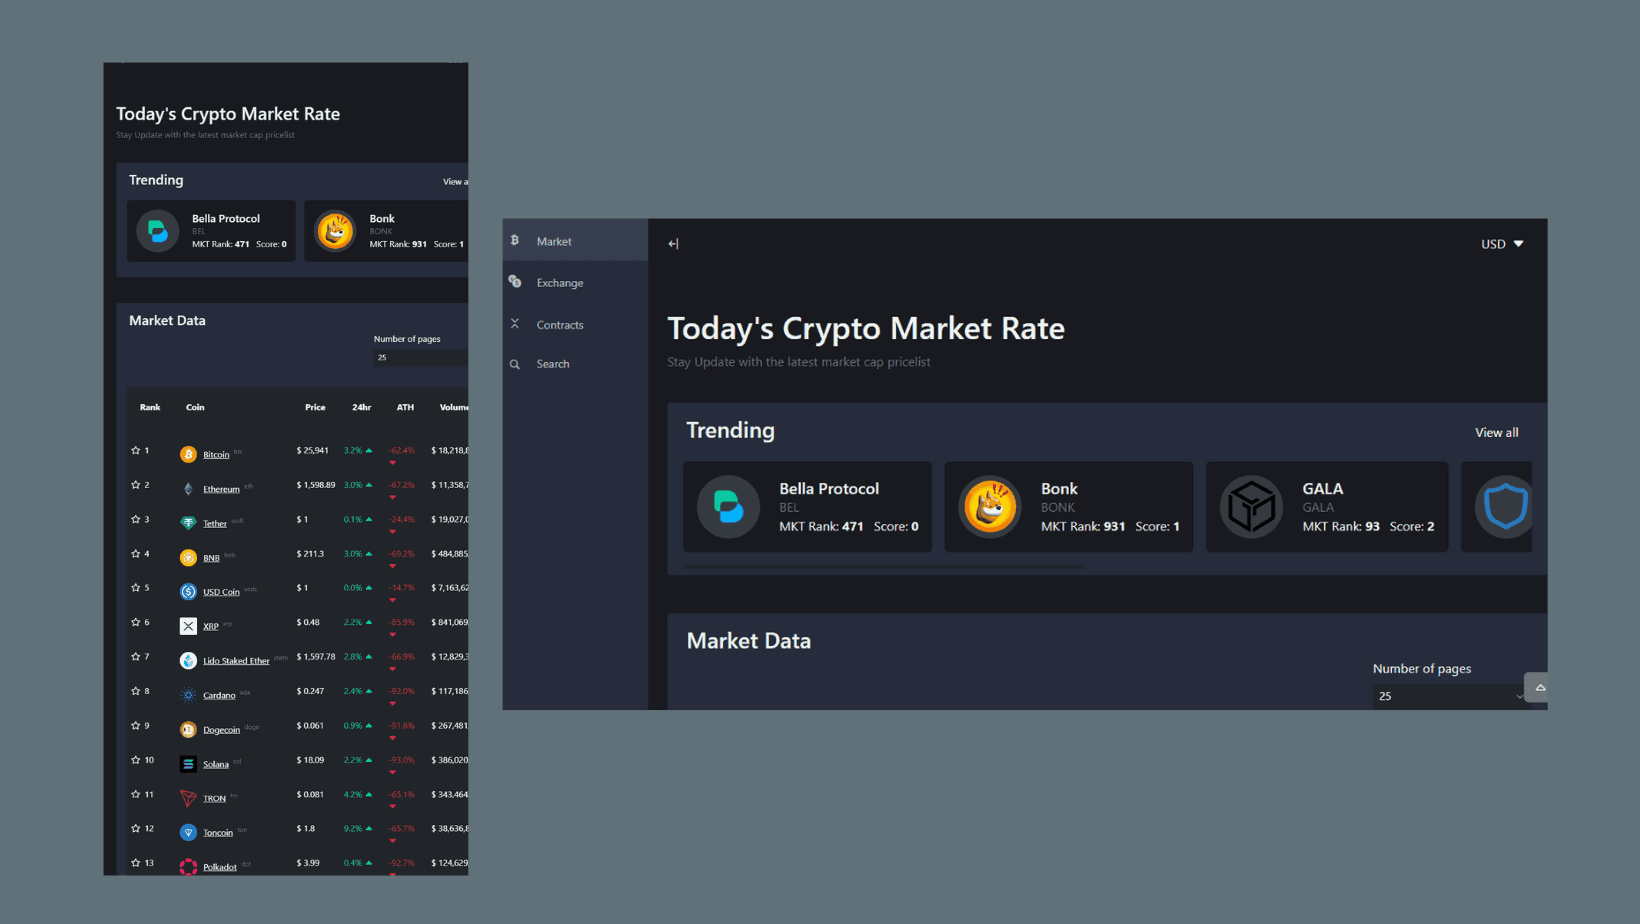This screenshot has height=924, width=1640.
Task: Click View all in desktop Trending section
Action: pos(1496,433)
